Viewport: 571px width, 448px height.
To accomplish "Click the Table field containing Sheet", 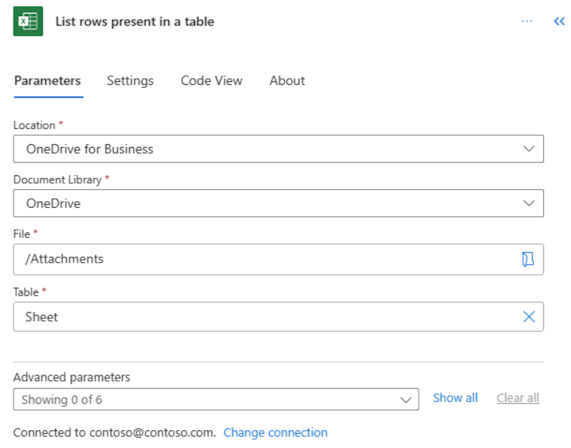I will pyautogui.click(x=279, y=317).
